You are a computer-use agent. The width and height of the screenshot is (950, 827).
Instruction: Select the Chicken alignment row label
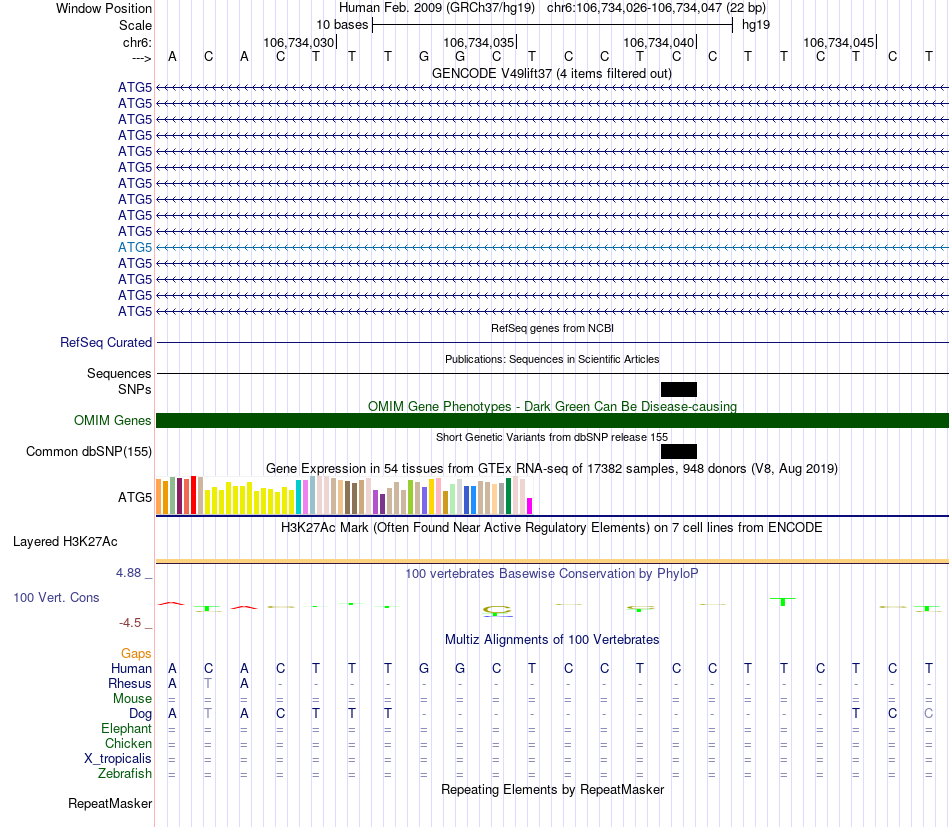pos(128,743)
